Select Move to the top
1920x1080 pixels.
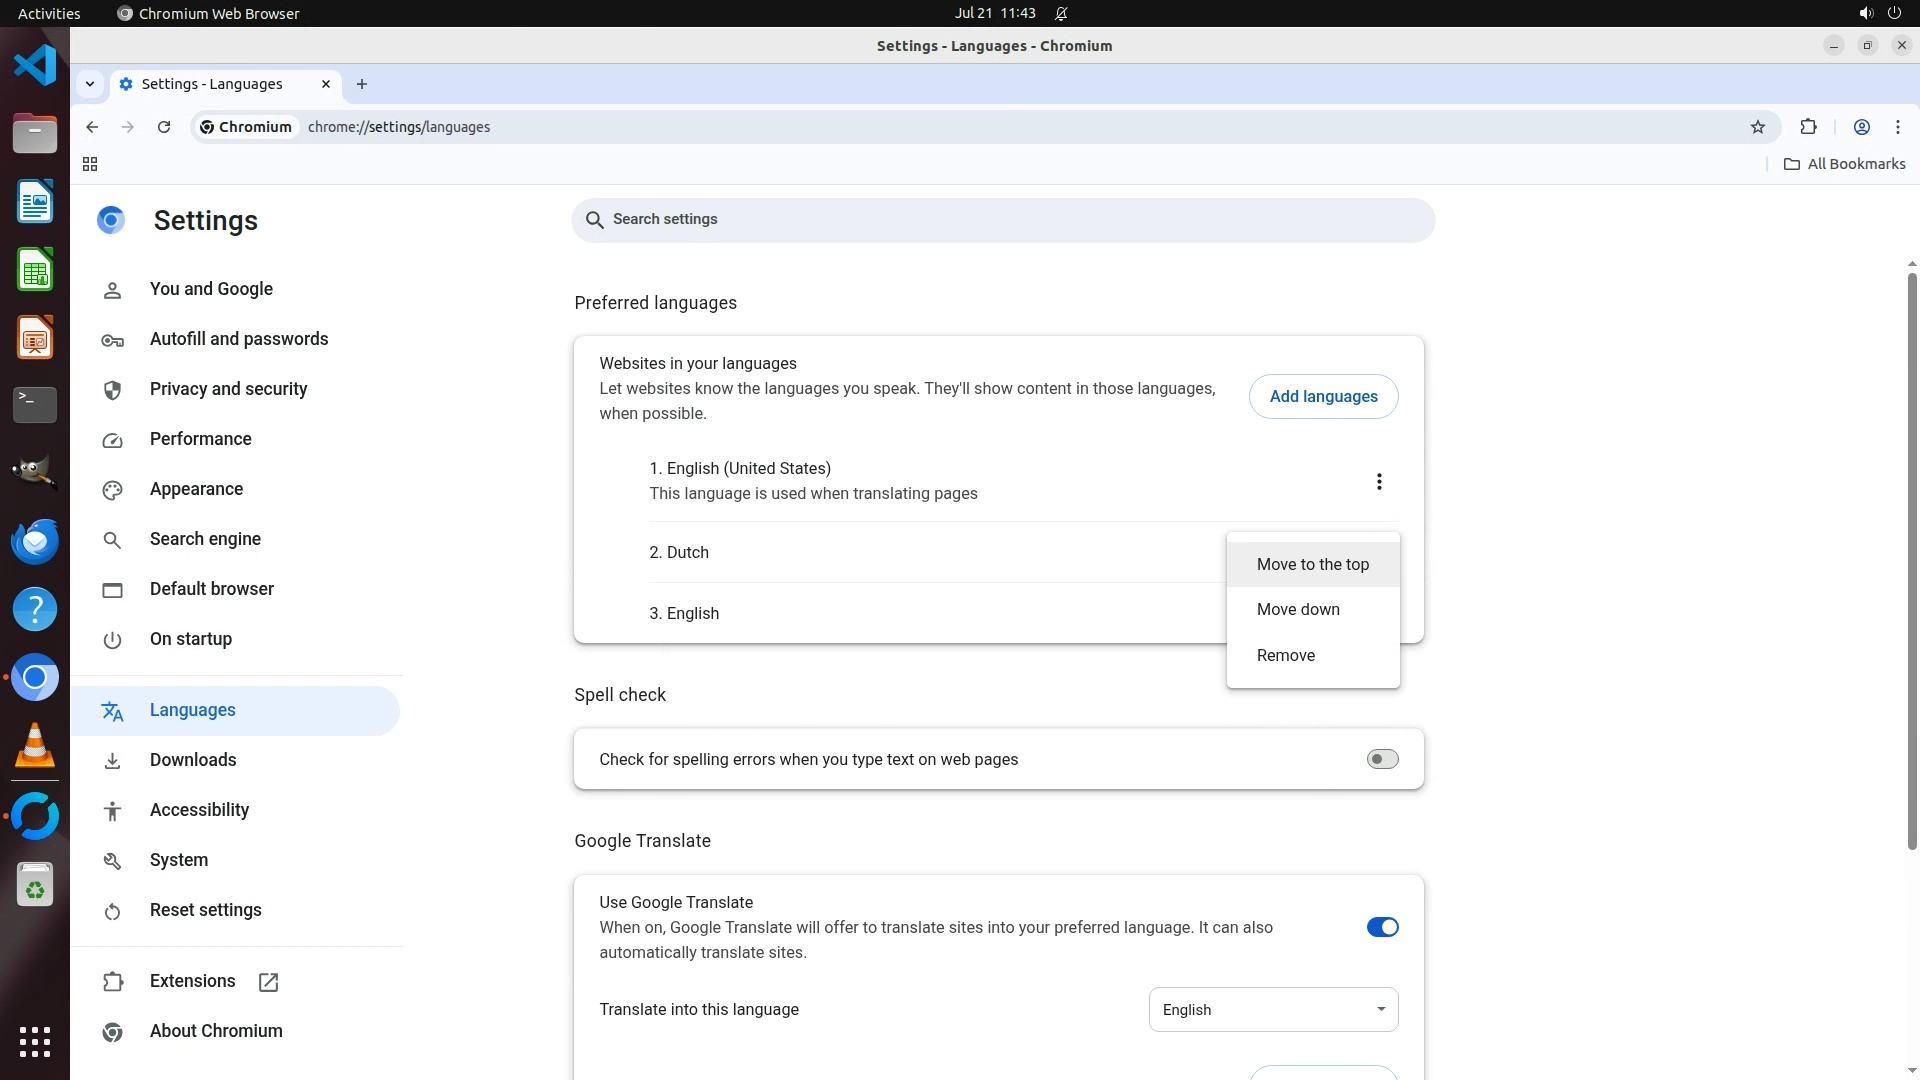point(1312,564)
